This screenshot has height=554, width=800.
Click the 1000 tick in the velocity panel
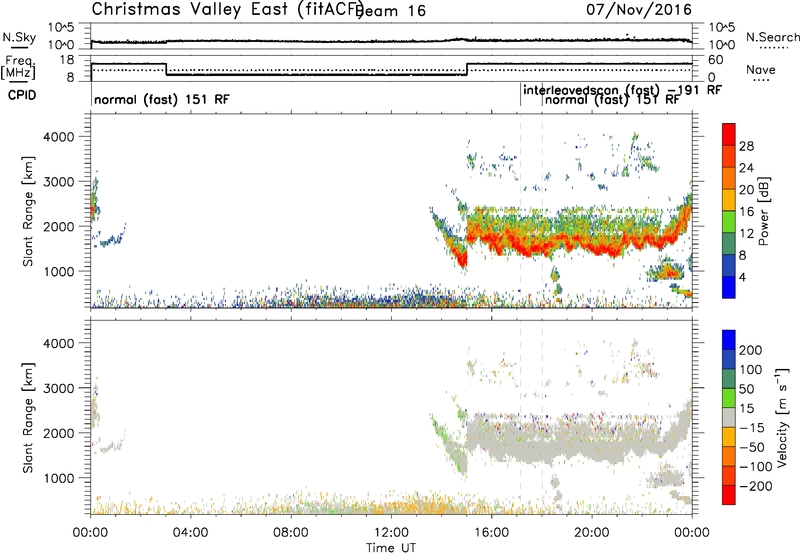(x=58, y=478)
